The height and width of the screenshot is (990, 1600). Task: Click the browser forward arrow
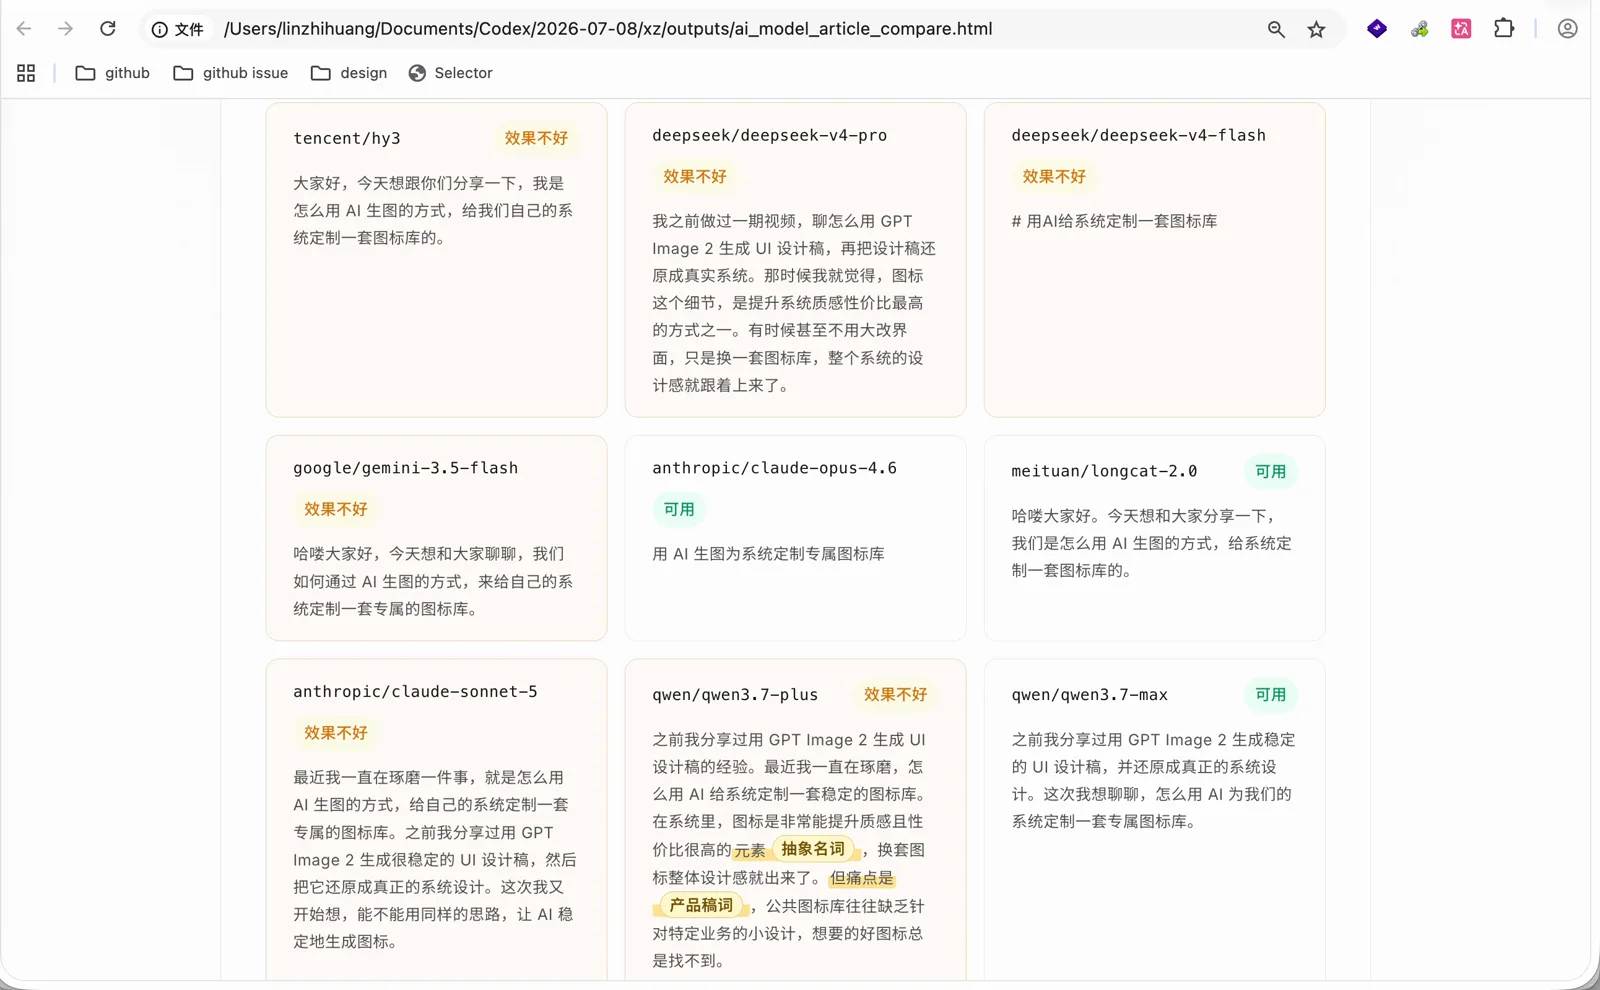tap(65, 29)
